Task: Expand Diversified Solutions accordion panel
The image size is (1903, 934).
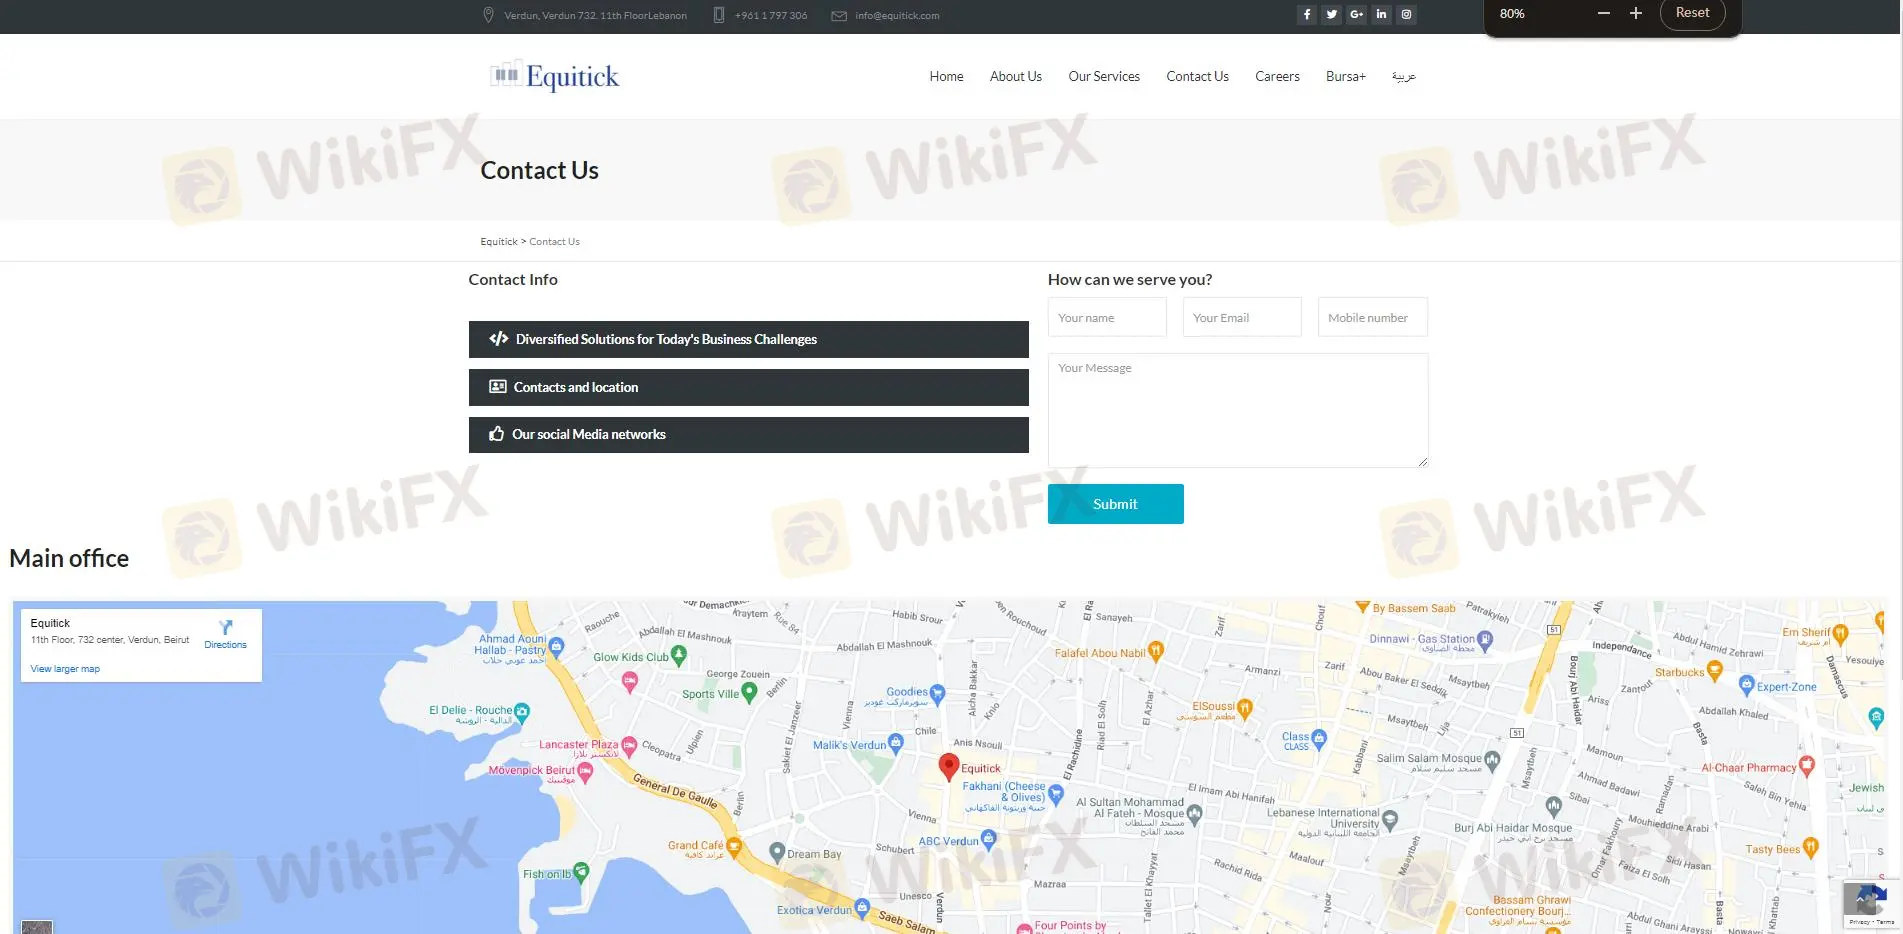Action: click(748, 340)
